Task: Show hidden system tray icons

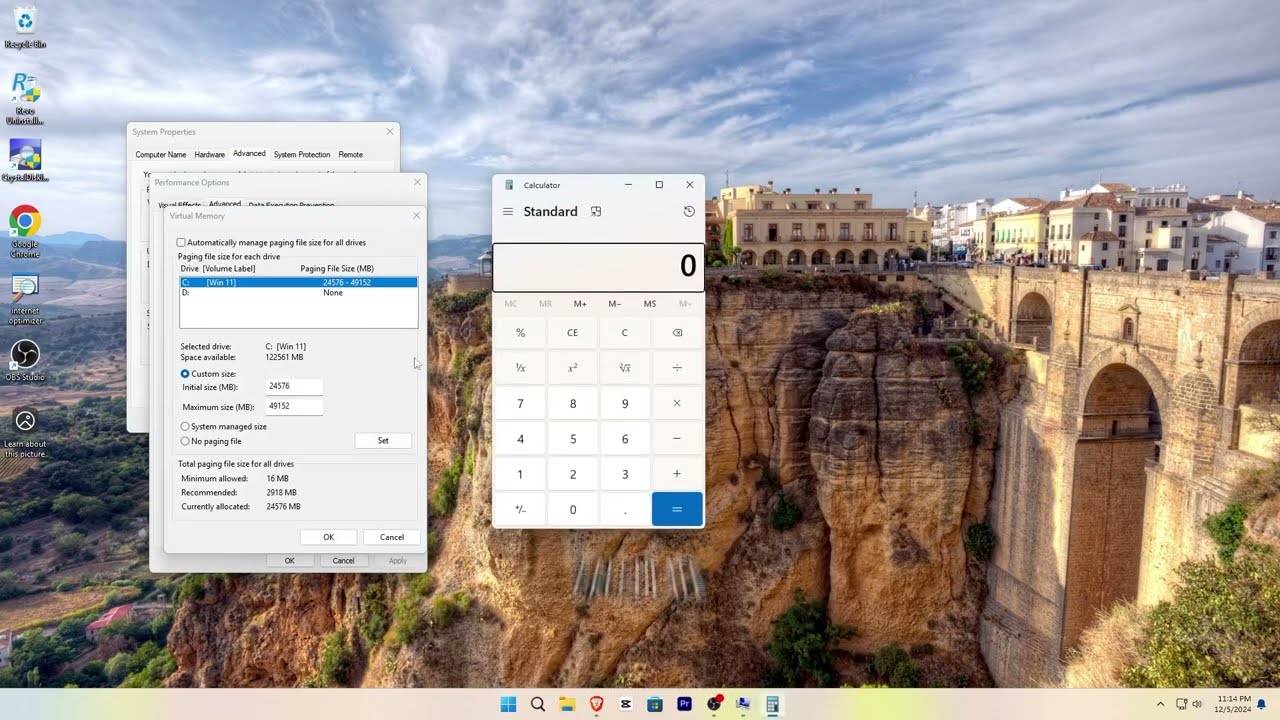Action: point(1161,704)
